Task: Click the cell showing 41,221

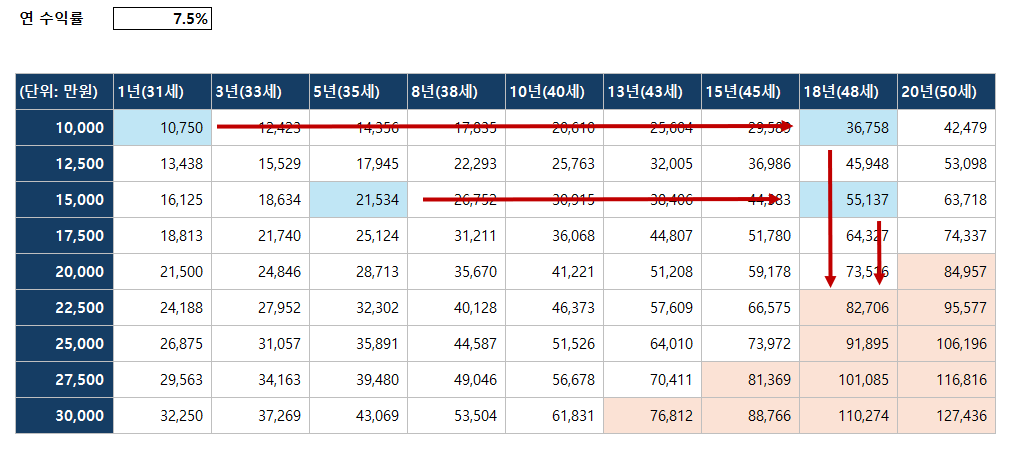Action: point(555,272)
